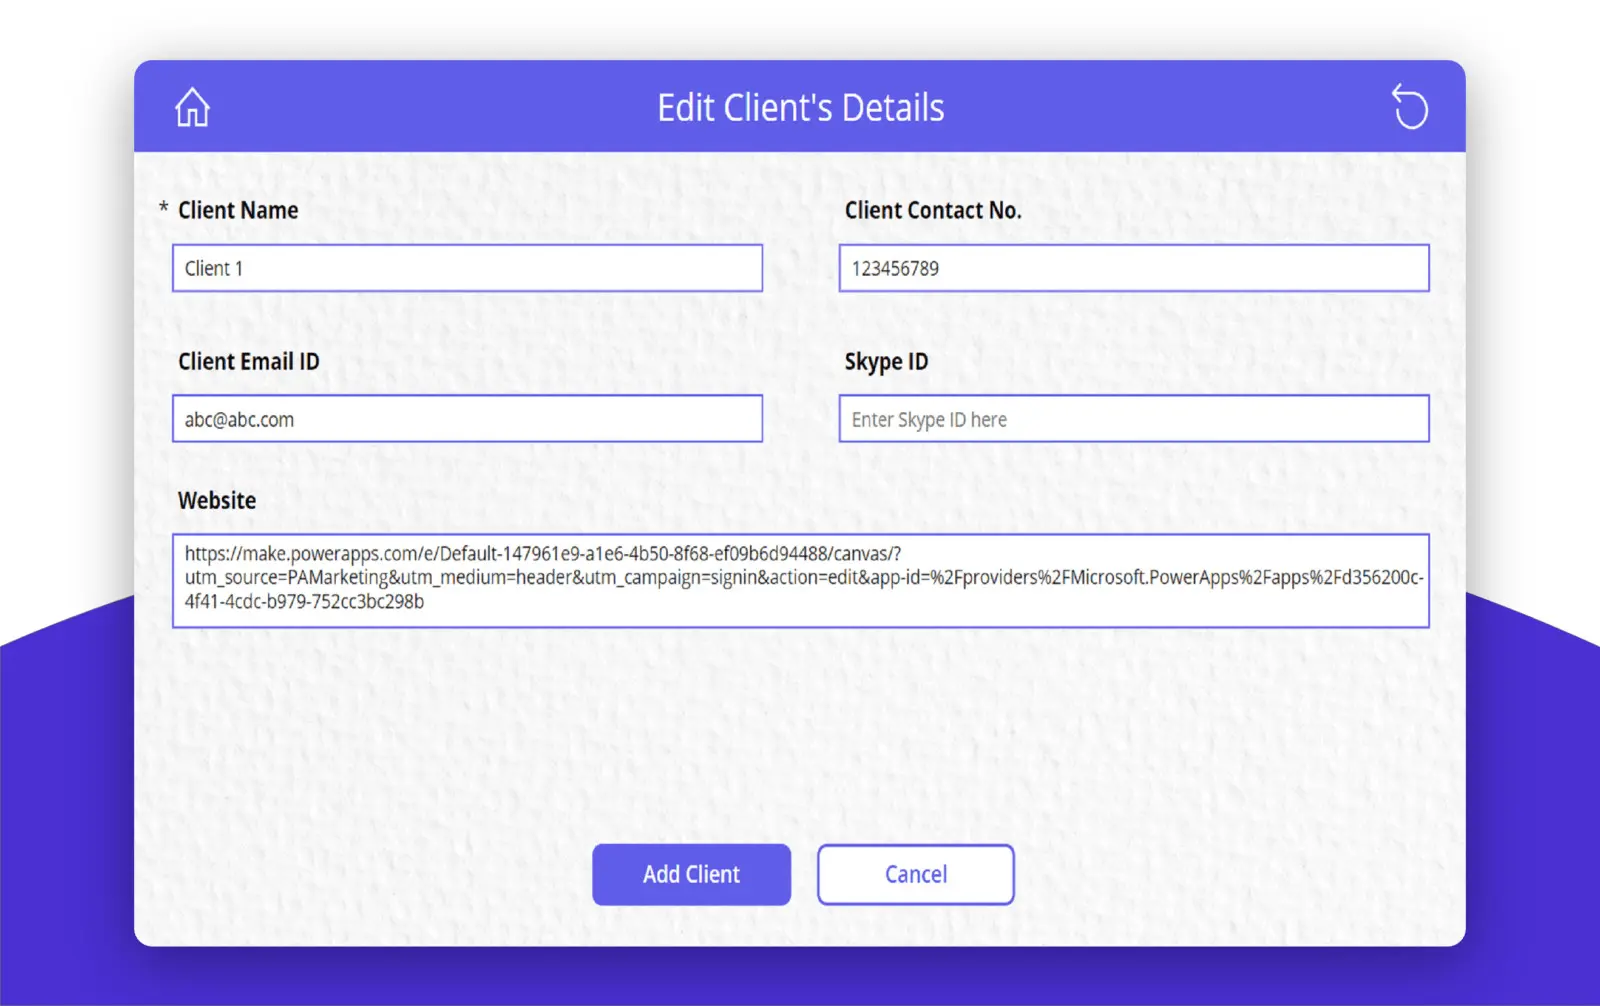Viewport: 1600px width, 1006px height.
Task: Click the Client Name label
Action: [238, 210]
